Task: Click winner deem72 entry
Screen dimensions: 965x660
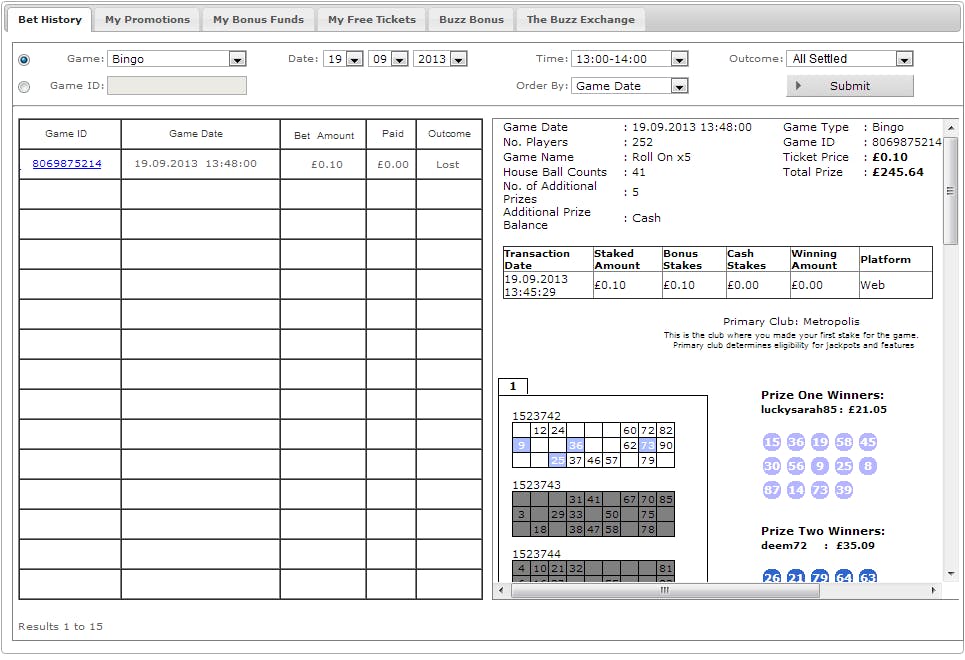Action: pyautogui.click(x=817, y=546)
